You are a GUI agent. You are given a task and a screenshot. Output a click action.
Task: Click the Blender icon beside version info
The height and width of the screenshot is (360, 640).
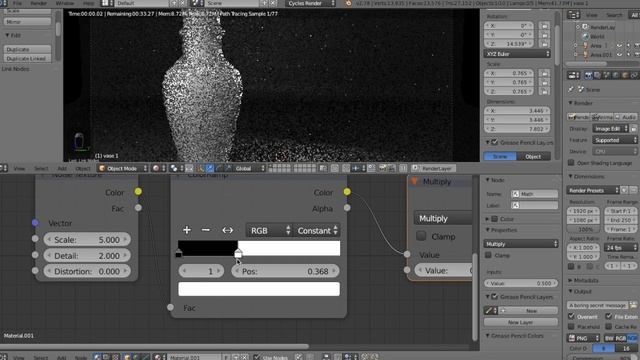coord(348,3)
